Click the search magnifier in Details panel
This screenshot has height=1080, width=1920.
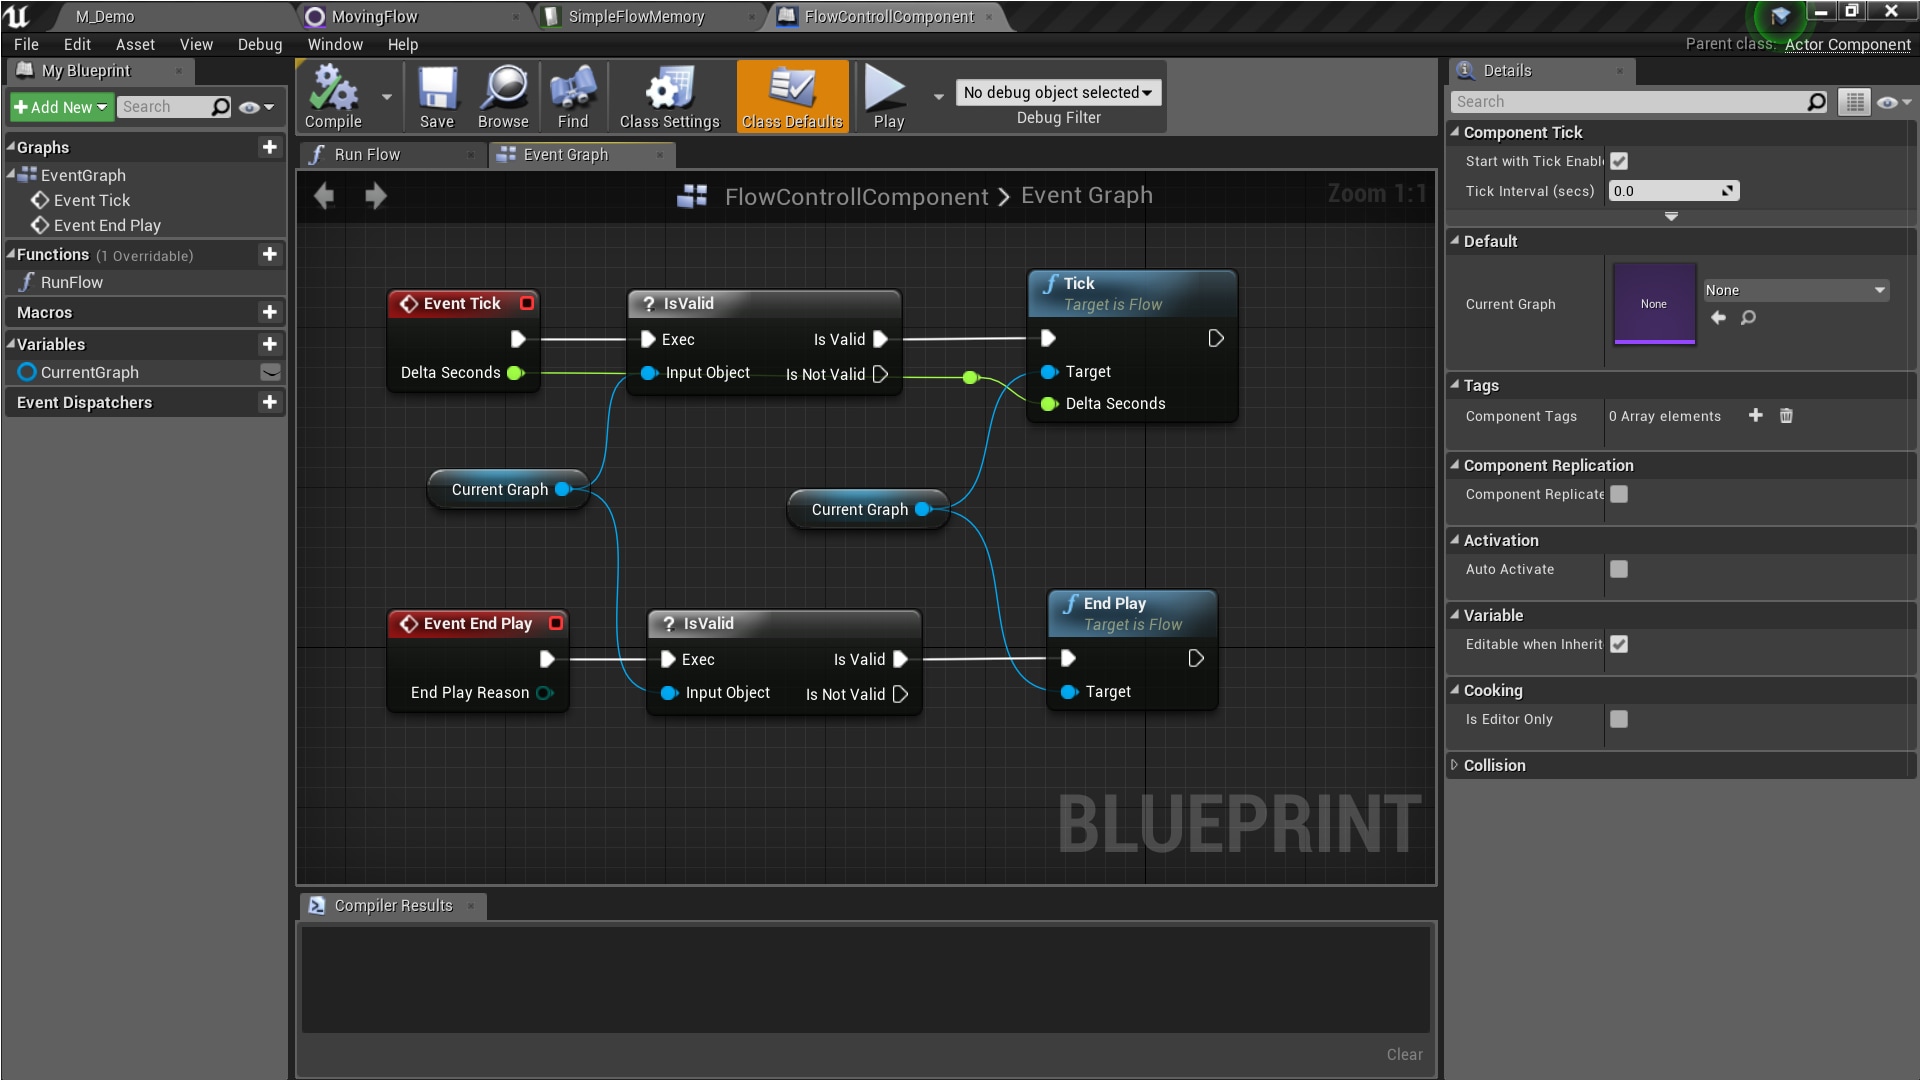[1818, 101]
